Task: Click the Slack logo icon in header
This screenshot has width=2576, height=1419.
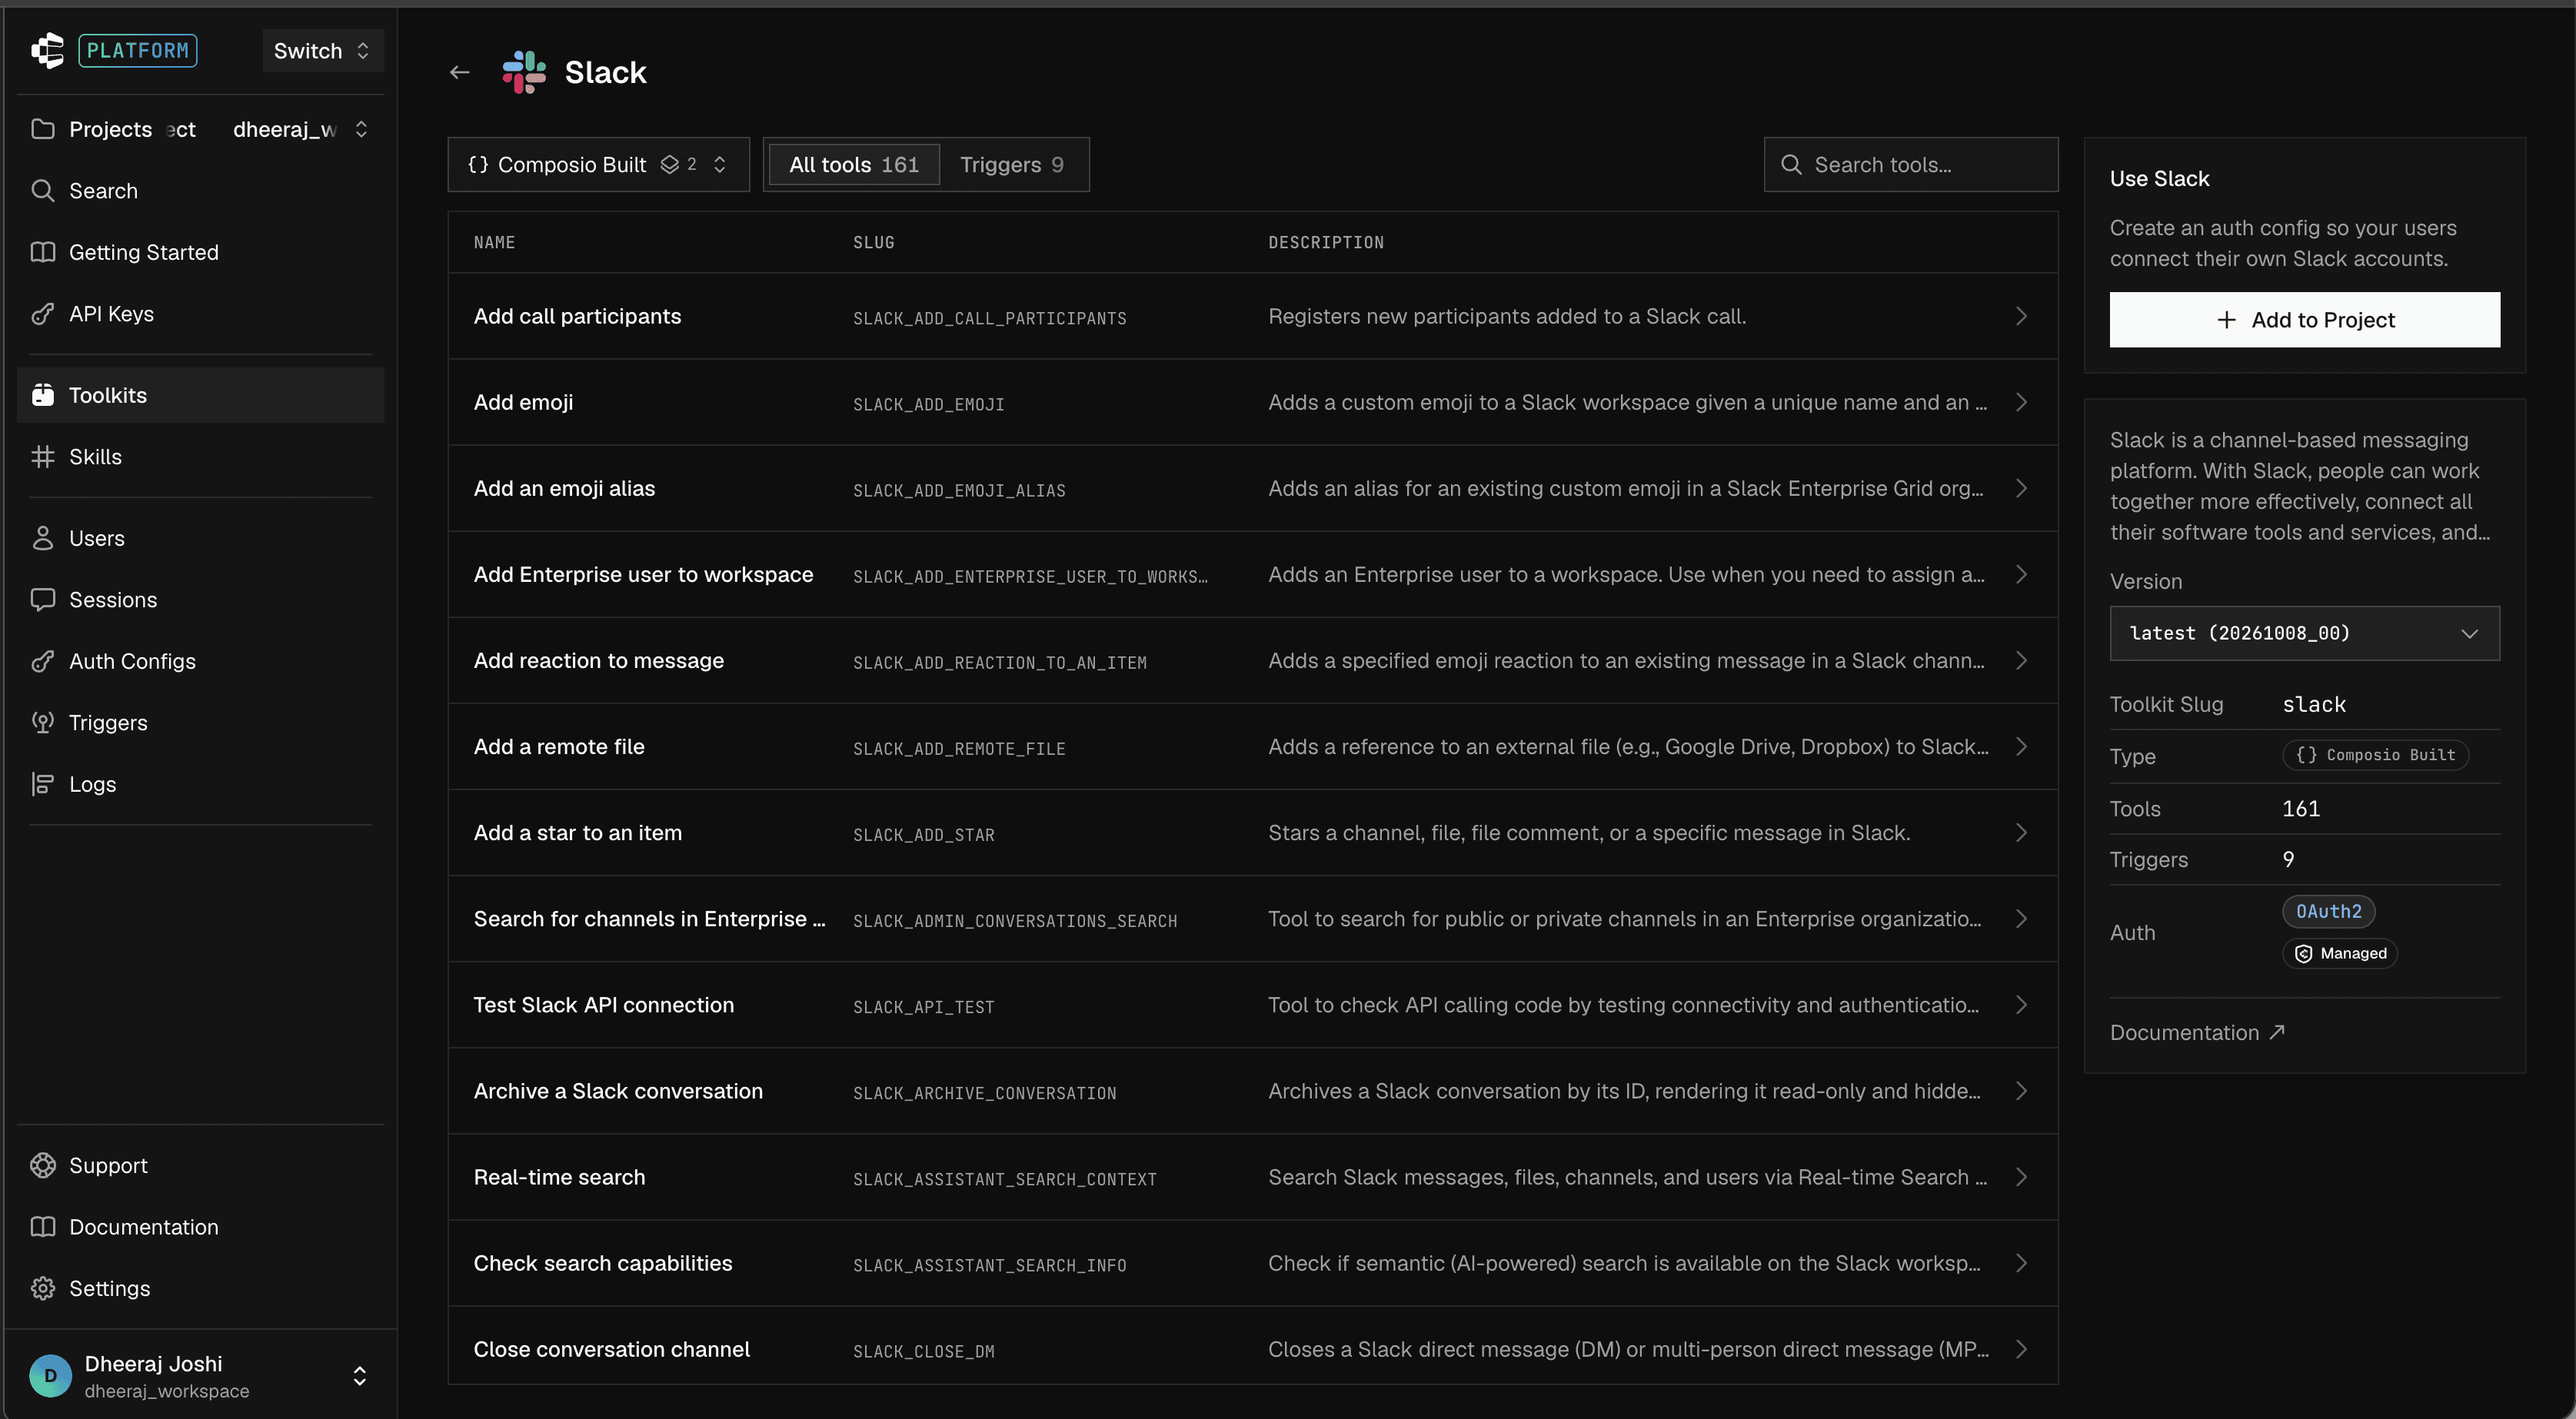Action: click(524, 72)
